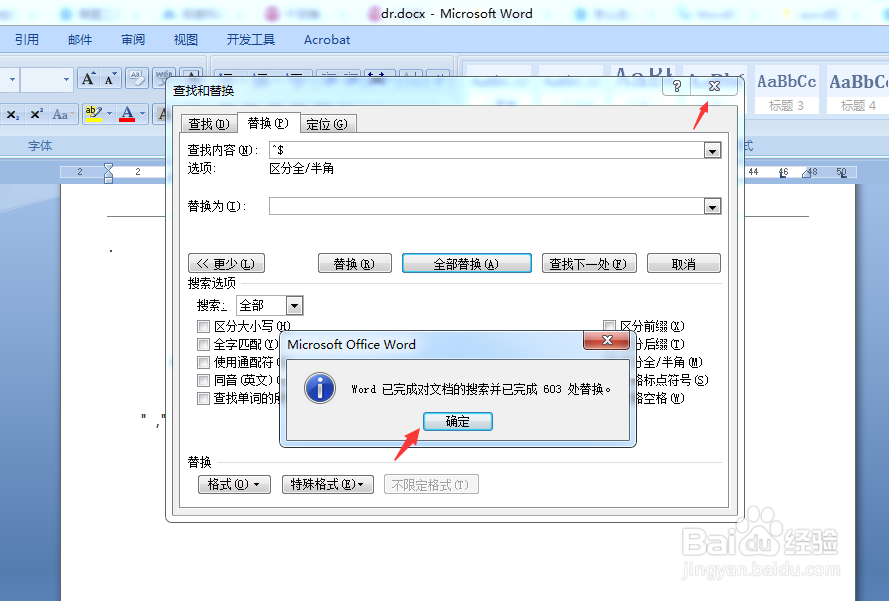Click the 查找下一处(F) button
The height and width of the screenshot is (601, 889).
[589, 264]
